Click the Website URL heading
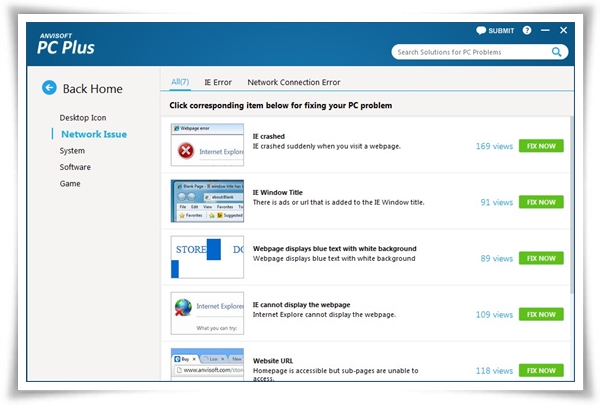Screen dimensions: 600x405 [273, 361]
